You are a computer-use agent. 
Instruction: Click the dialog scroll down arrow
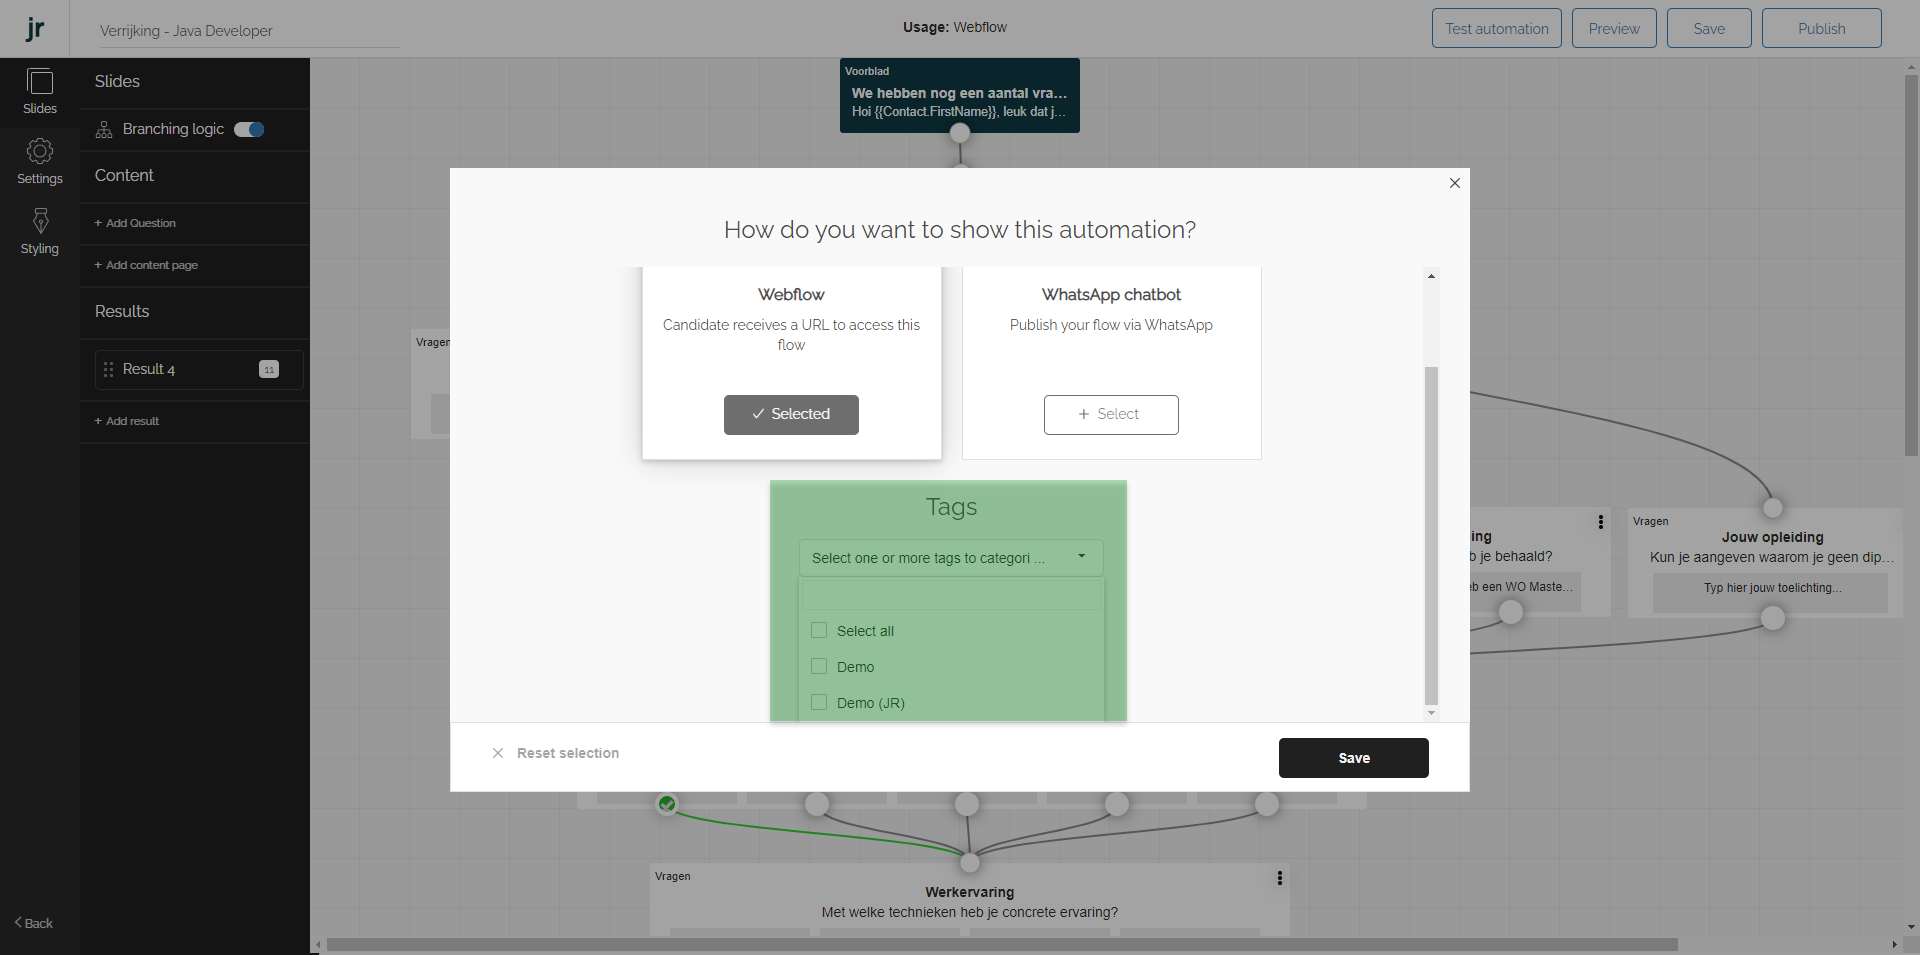coord(1431,713)
